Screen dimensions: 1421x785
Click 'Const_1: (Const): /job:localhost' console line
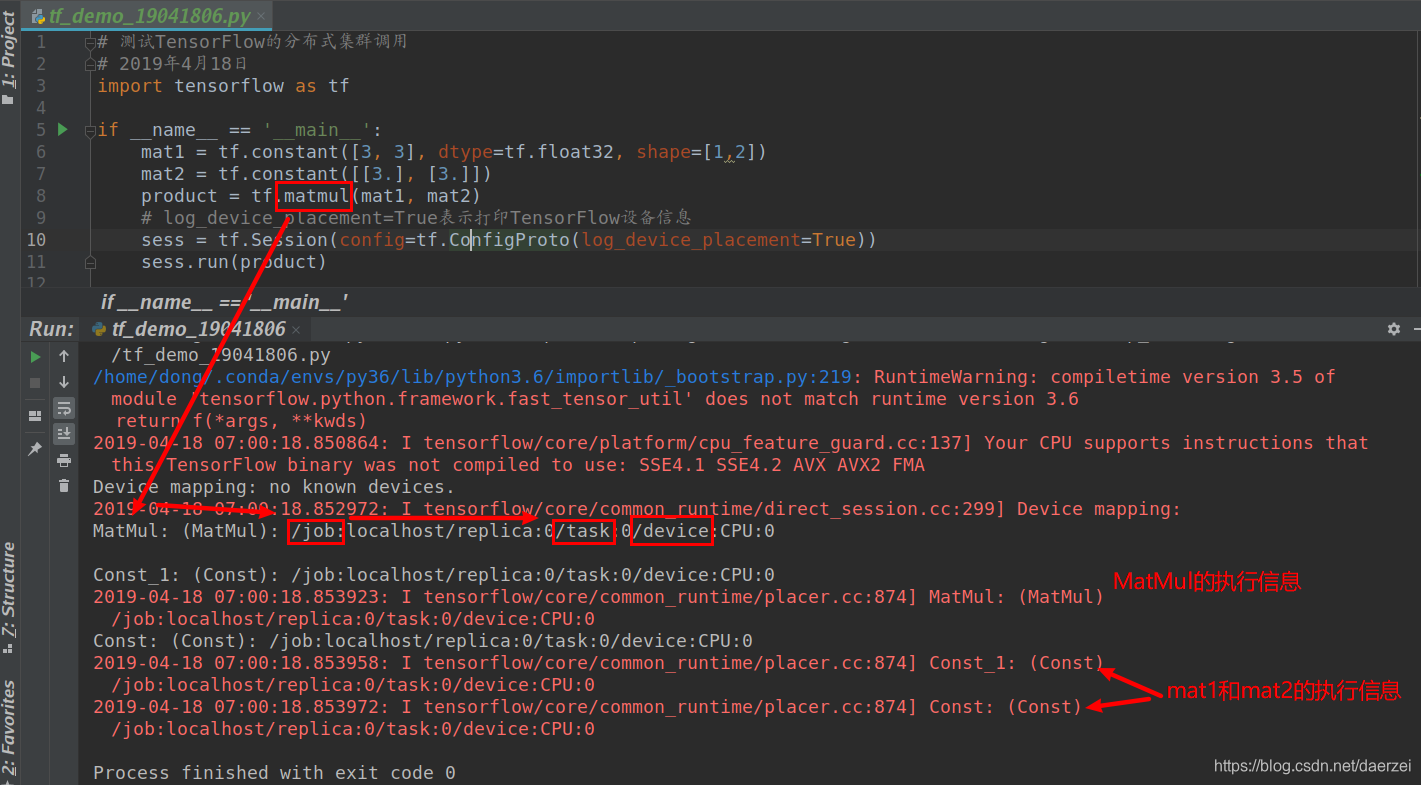[433, 575]
